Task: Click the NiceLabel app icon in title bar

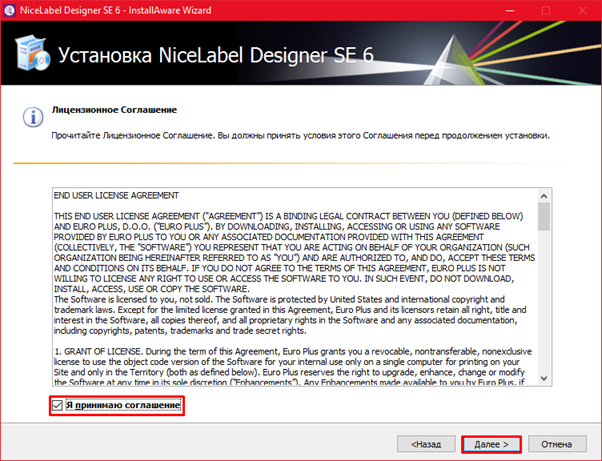Action: (x=9, y=10)
